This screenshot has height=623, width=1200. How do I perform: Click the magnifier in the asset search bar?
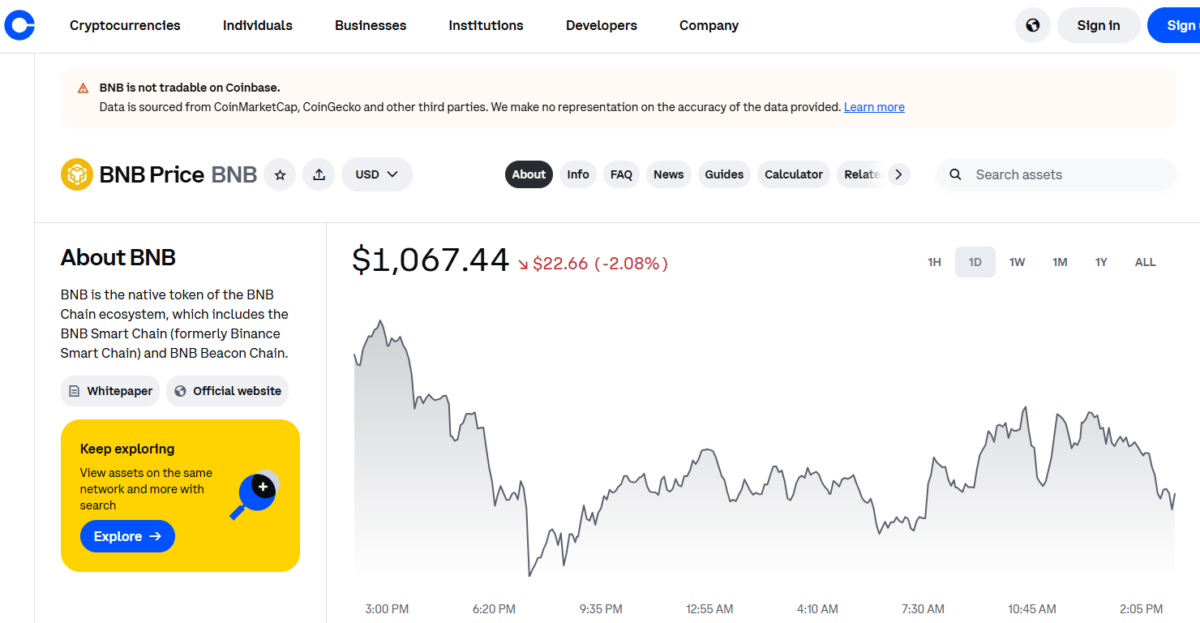955,174
